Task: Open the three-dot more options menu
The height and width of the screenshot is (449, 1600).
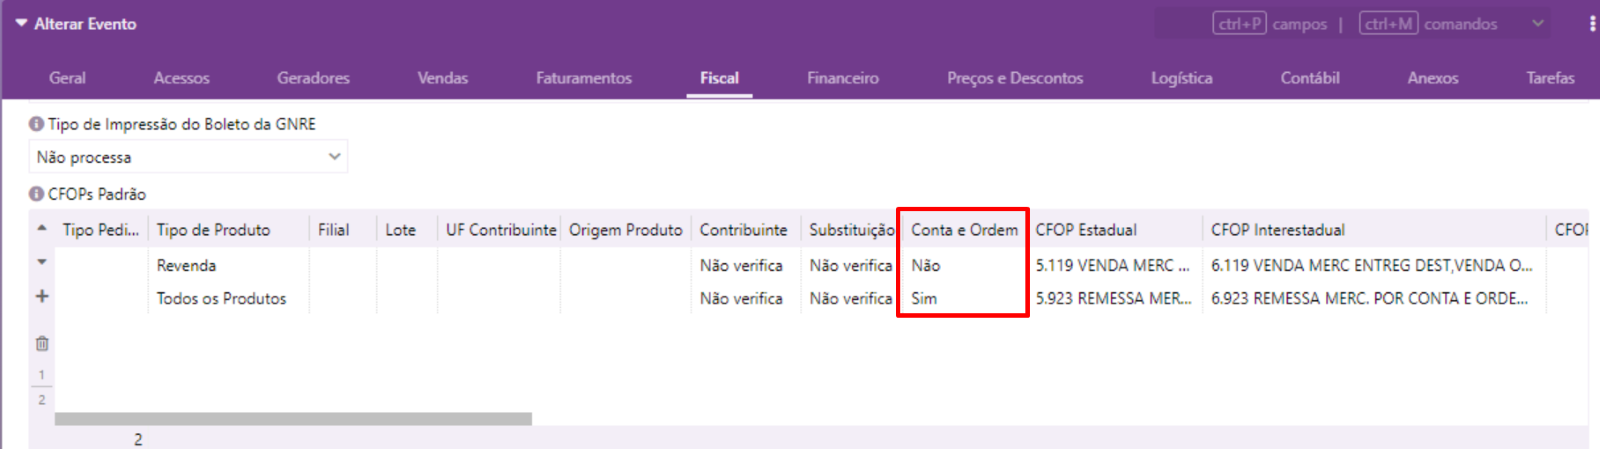Action: [1592, 23]
